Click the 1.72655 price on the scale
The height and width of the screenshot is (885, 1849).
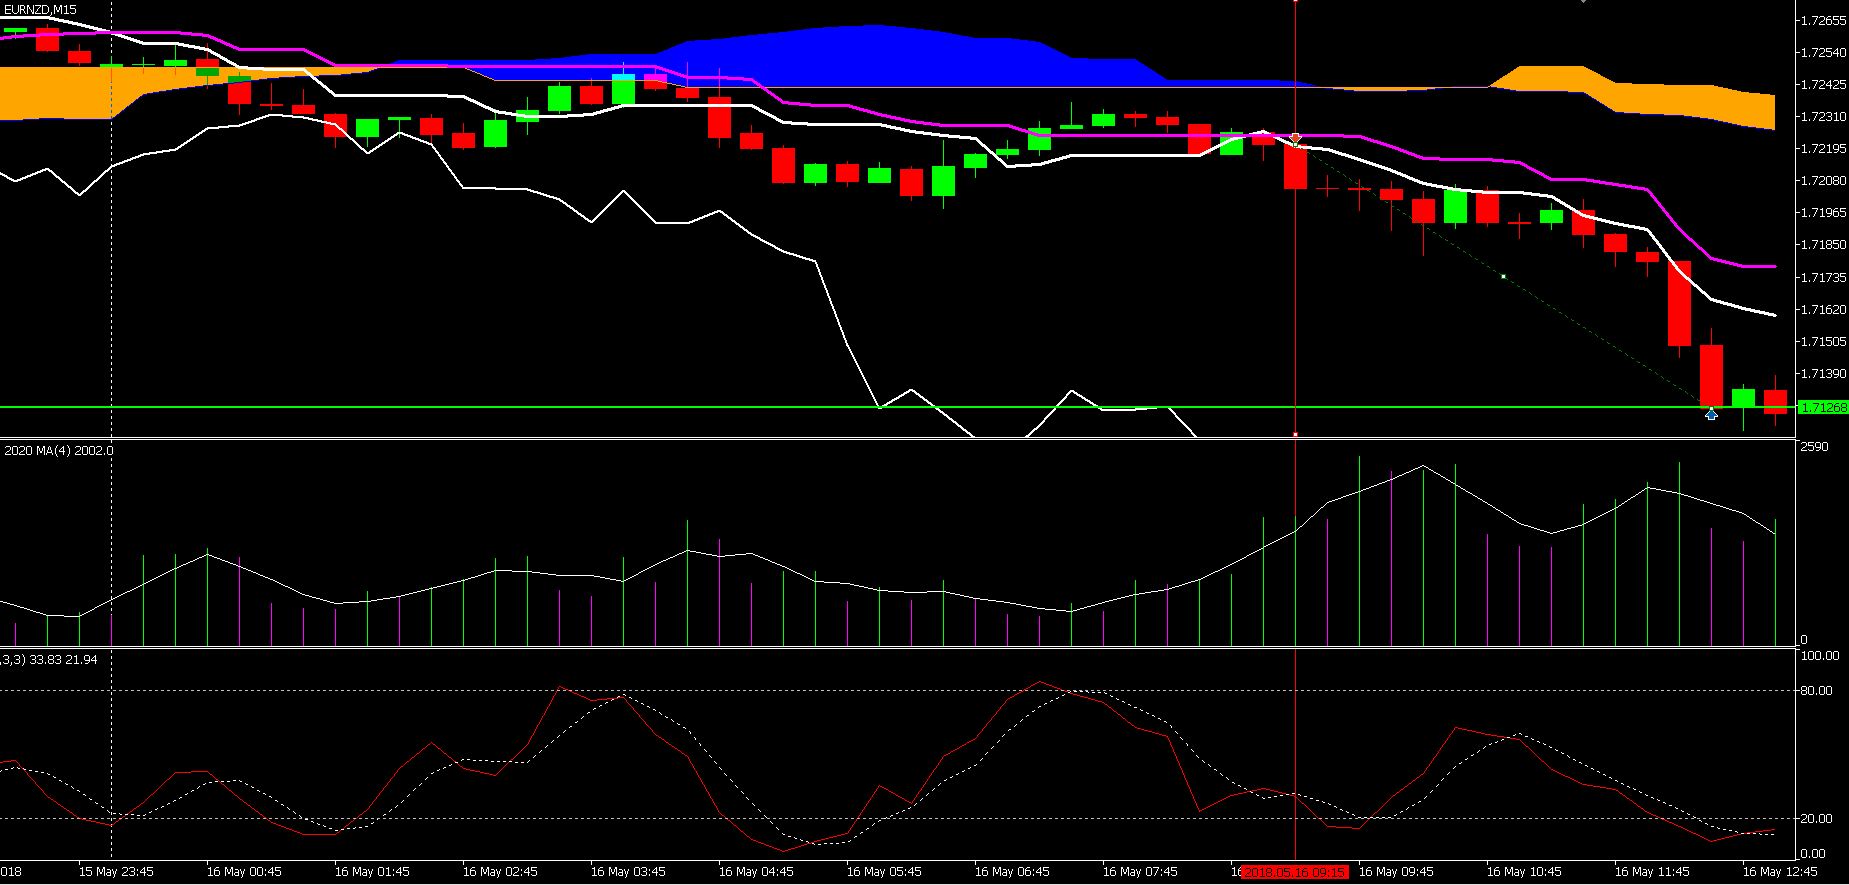tap(1822, 20)
